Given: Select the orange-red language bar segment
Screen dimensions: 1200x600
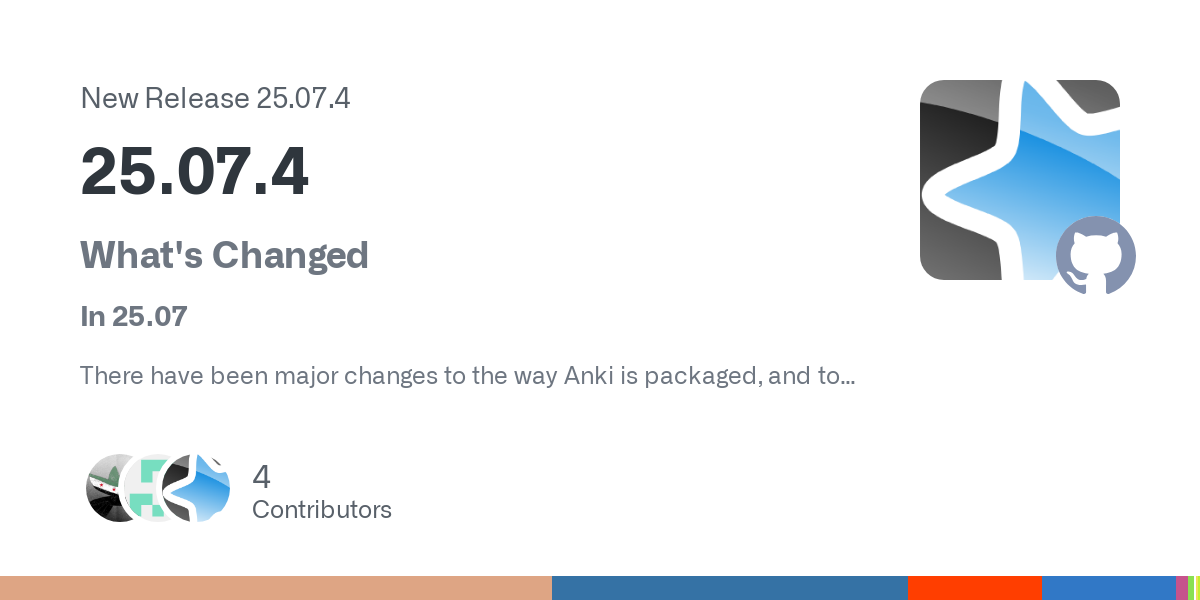Looking at the screenshot, I should 975,588.
